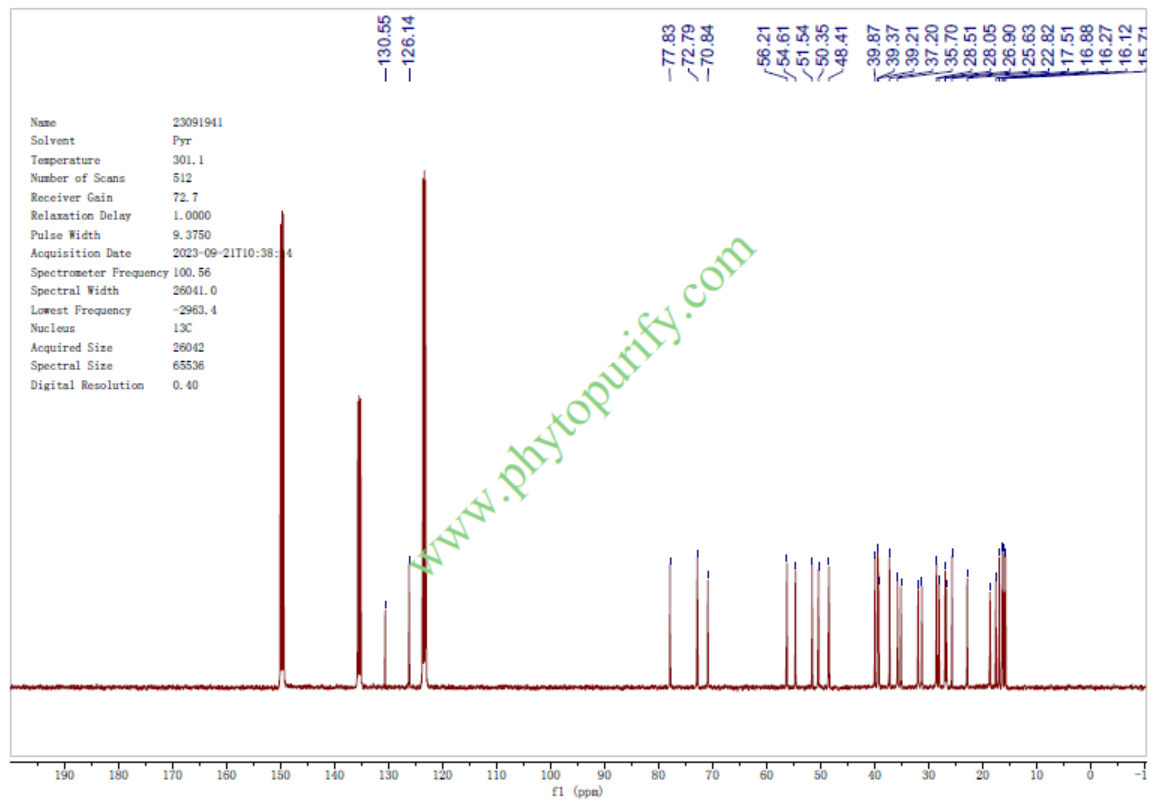Click the 100 tick on the ppm axis
This screenshot has width=1158, height=802.
pyautogui.click(x=550, y=774)
